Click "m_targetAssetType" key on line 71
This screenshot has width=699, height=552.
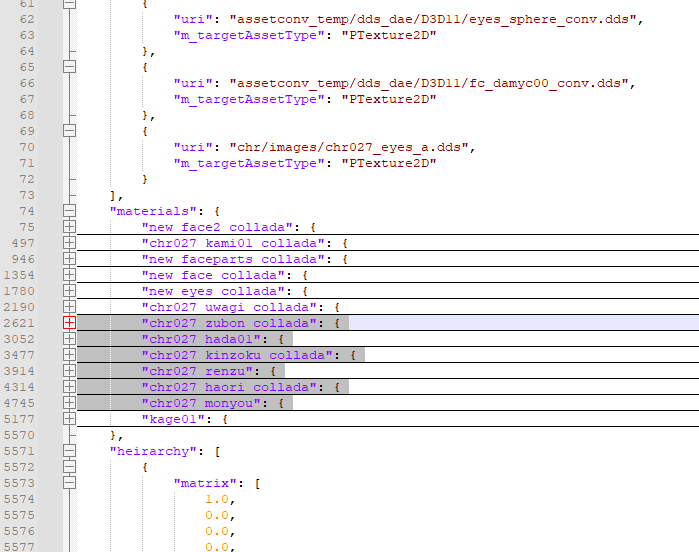249,164
